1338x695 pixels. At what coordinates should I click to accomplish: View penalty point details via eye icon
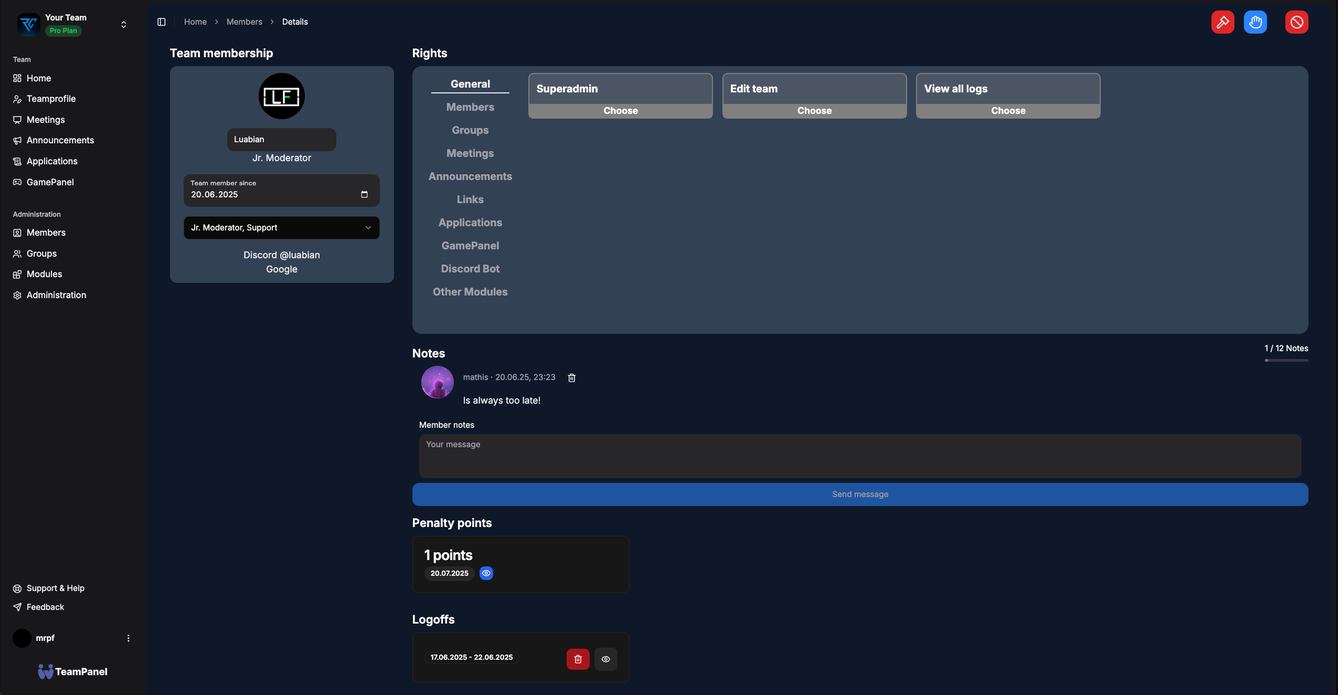click(x=486, y=573)
